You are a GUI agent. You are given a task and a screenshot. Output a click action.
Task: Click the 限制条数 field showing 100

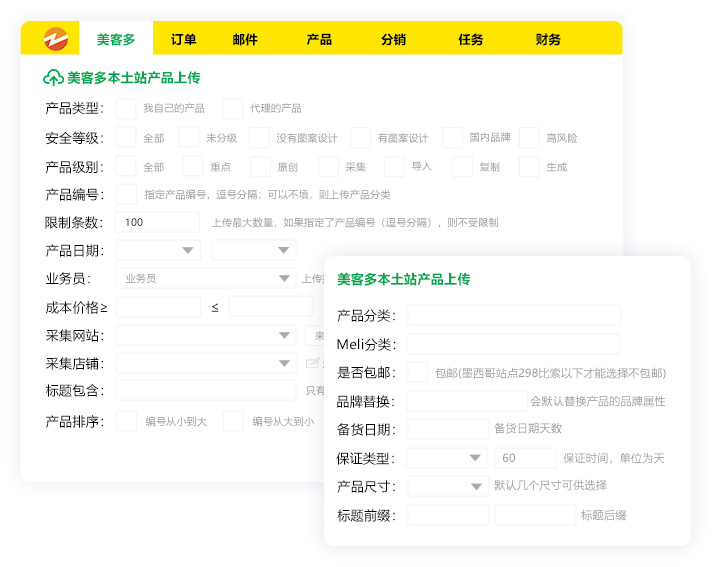[x=157, y=222]
